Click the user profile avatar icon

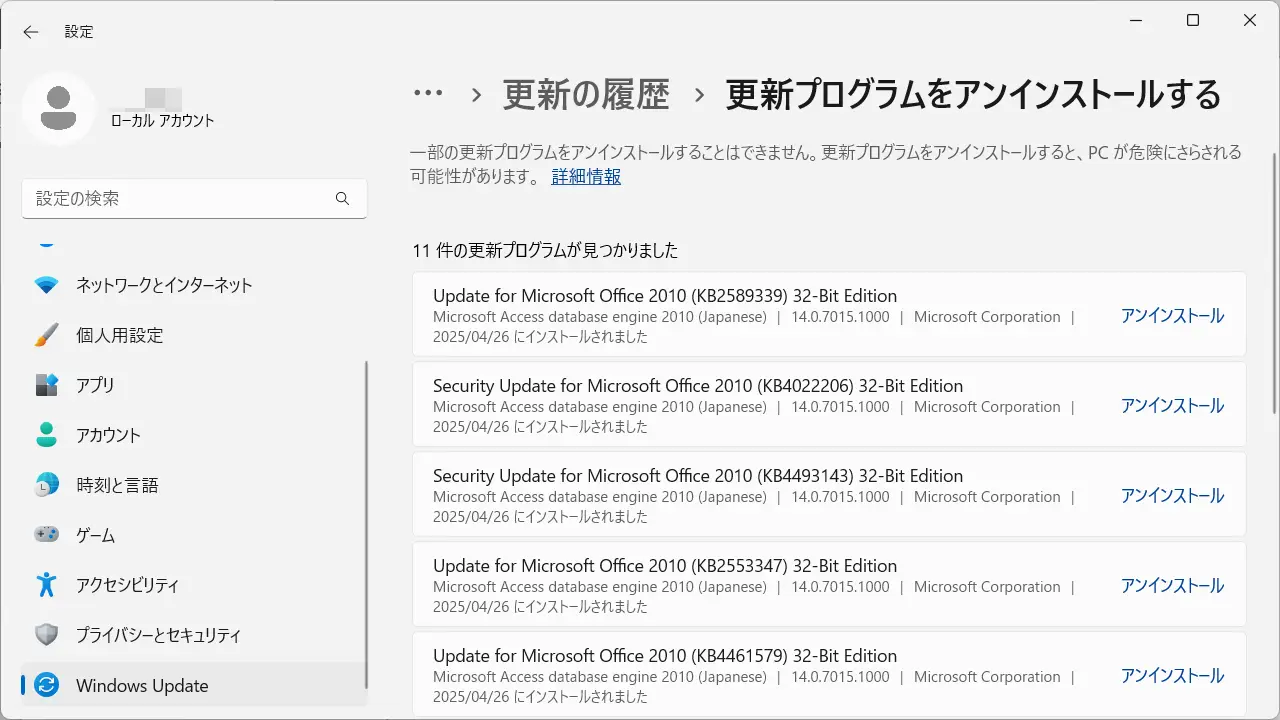click(x=59, y=108)
